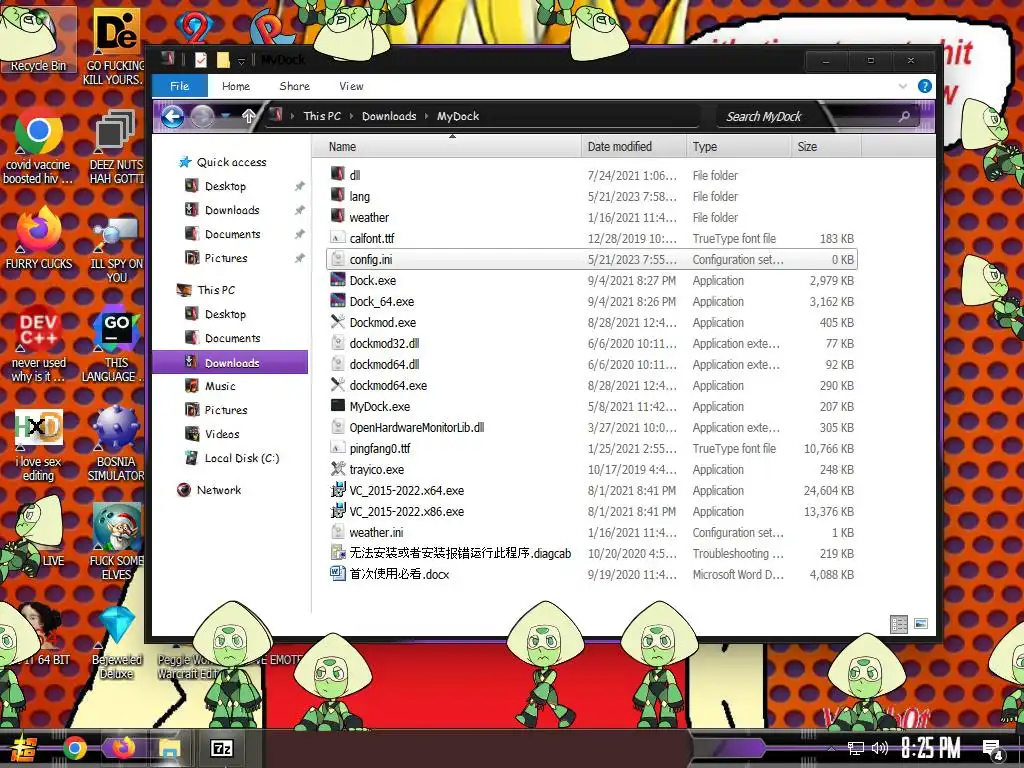The width and height of the screenshot is (1024, 768).
Task: Select Bejeweled Deluxe desktop shortcut
Action: point(116,643)
